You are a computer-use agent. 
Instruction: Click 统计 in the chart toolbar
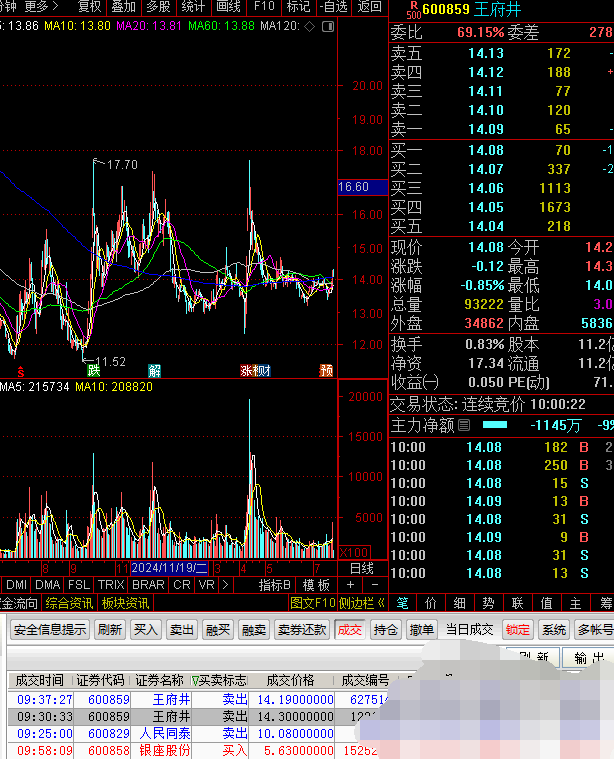click(x=193, y=7)
